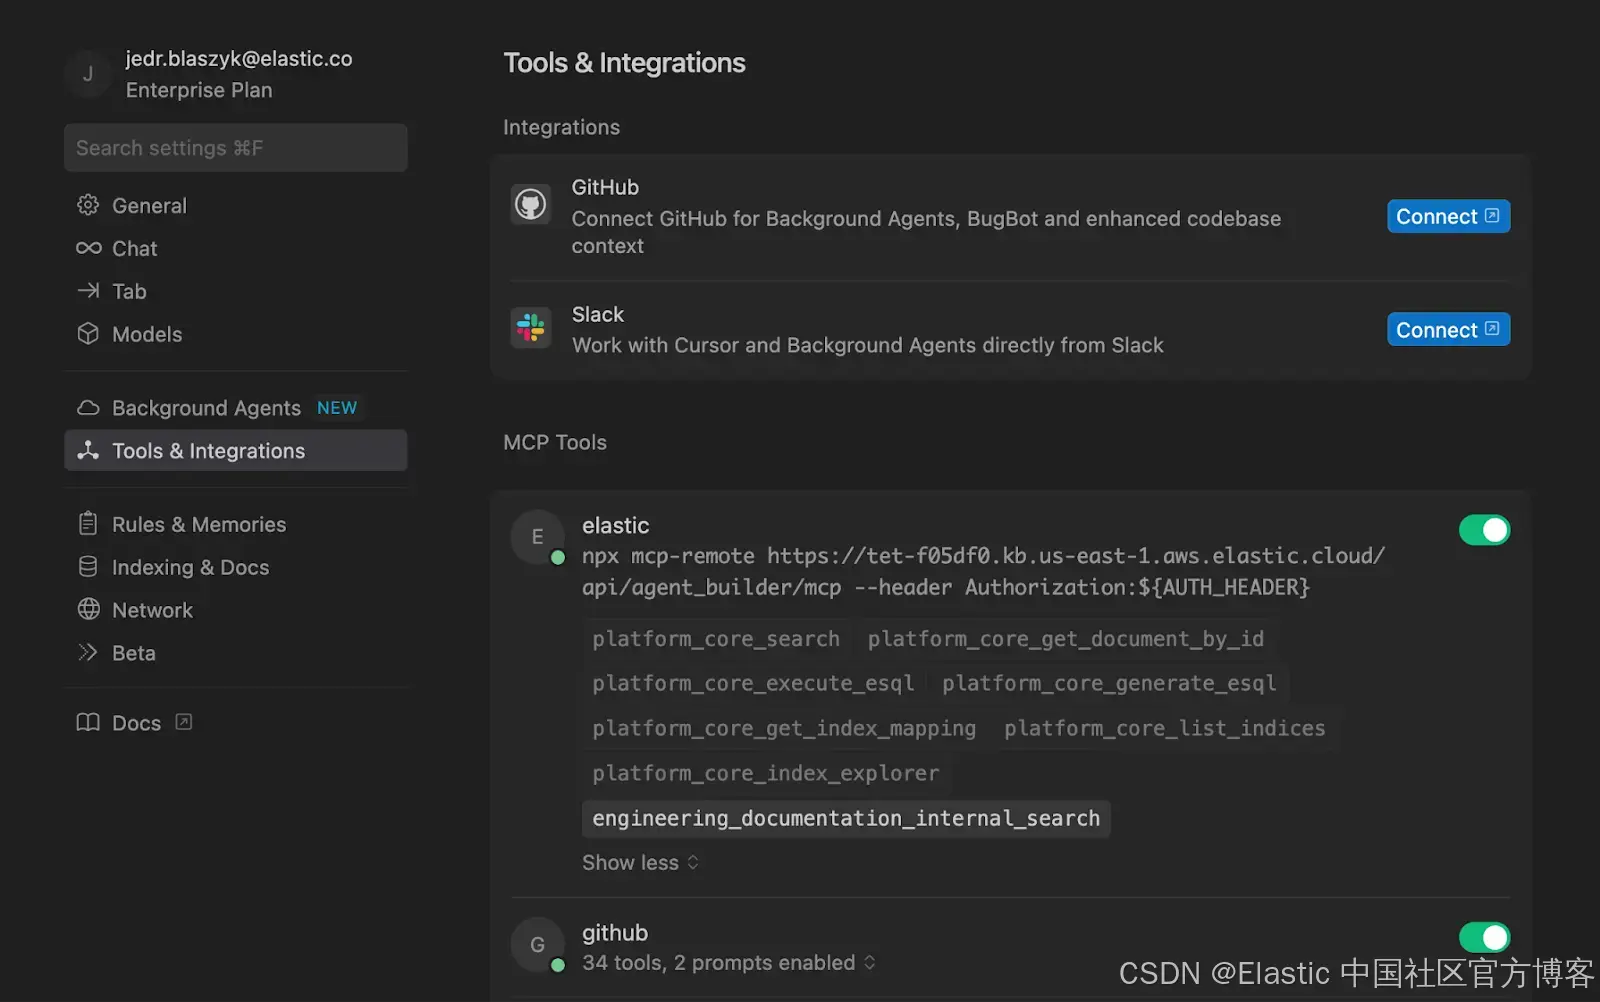This screenshot has height=1002, width=1600.
Task: Click the github MCP server avatar icon
Action: pyautogui.click(x=537, y=944)
